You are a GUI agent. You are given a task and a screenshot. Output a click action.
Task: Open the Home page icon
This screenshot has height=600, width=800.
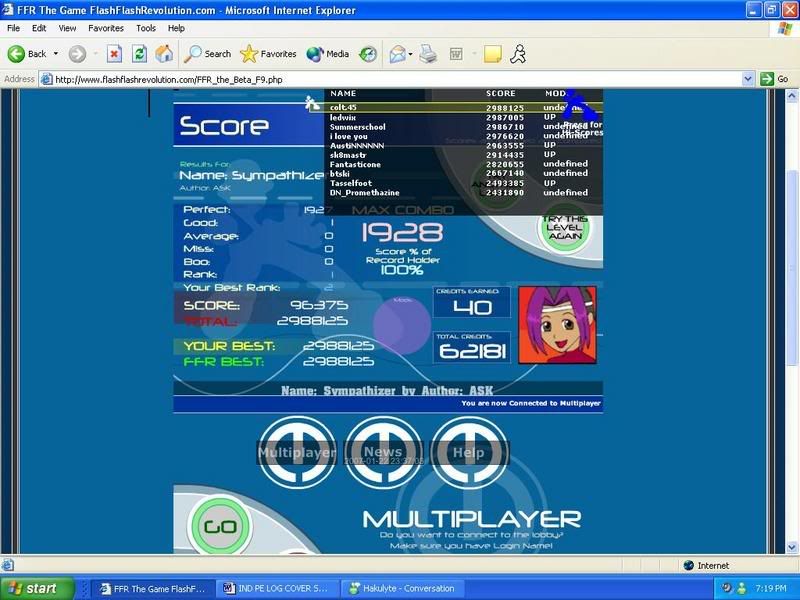(164, 54)
